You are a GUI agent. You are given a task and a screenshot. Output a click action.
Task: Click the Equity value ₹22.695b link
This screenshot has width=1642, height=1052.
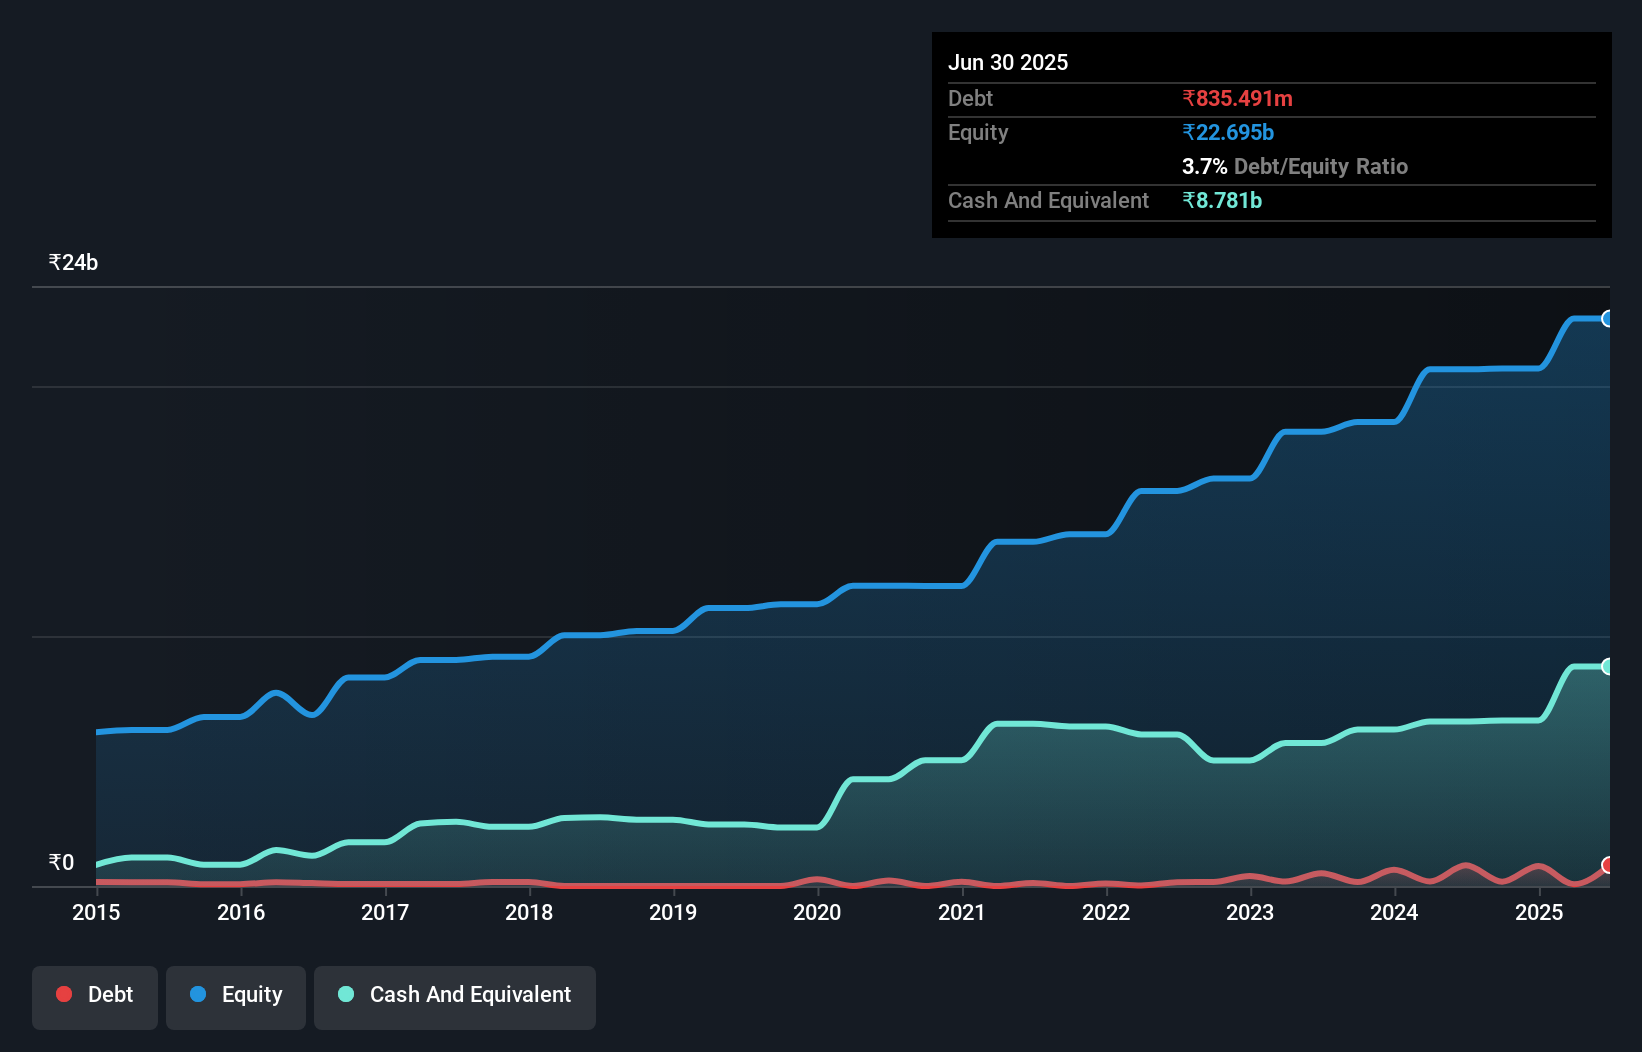click(x=1228, y=132)
